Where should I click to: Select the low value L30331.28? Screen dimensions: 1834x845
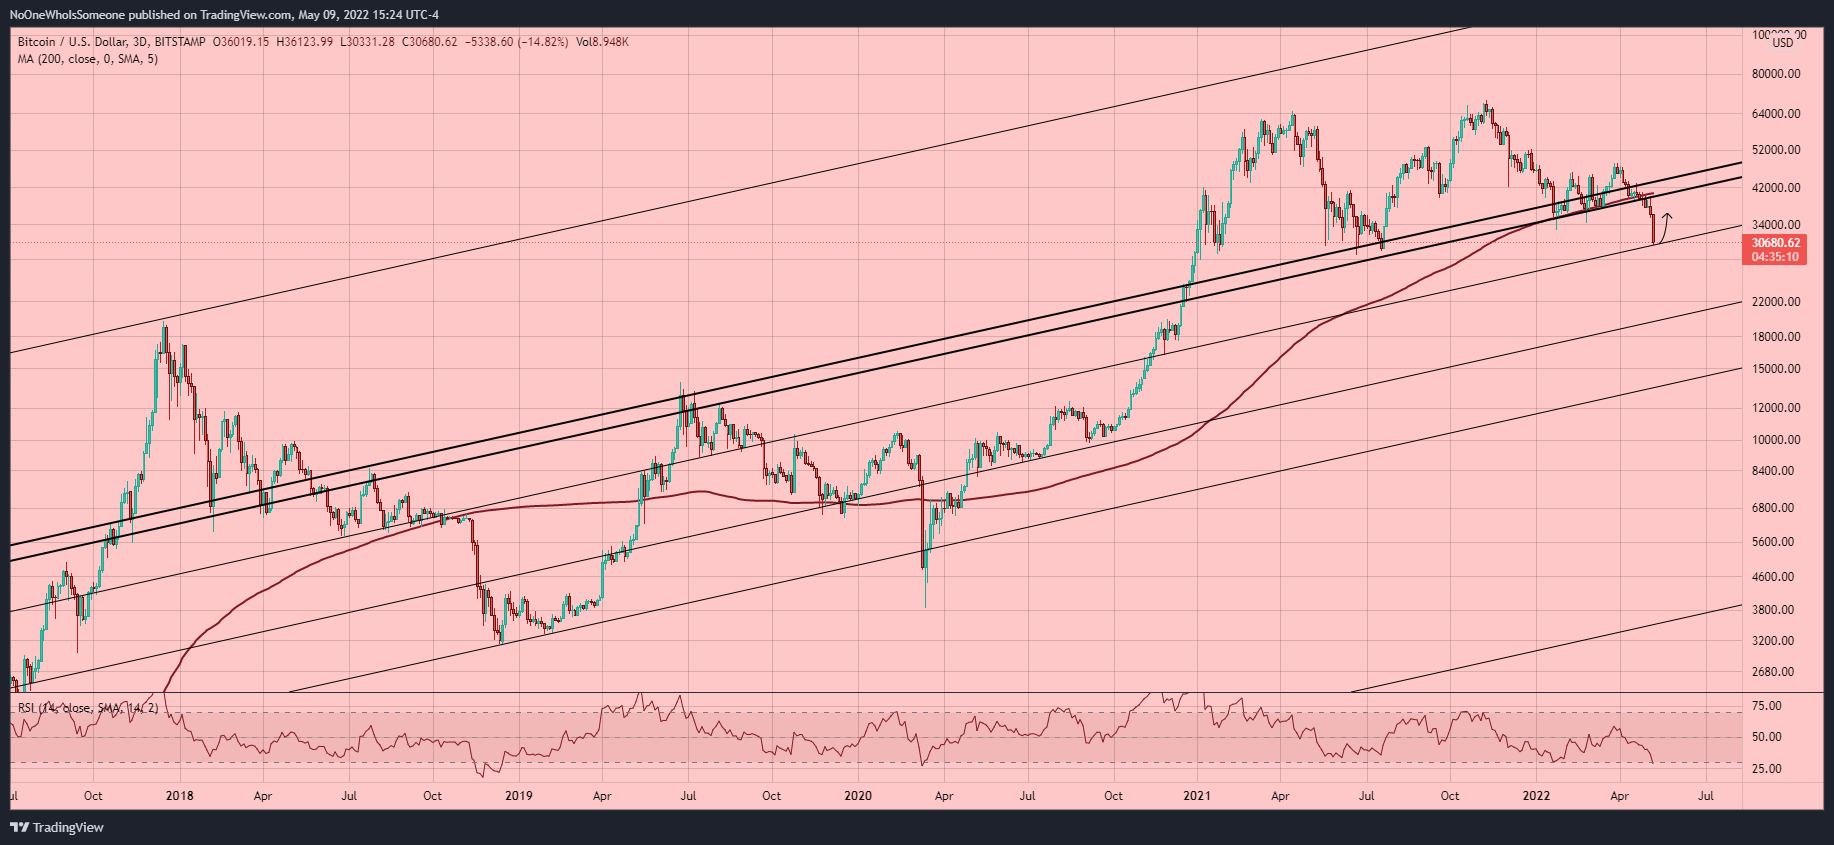tap(367, 42)
